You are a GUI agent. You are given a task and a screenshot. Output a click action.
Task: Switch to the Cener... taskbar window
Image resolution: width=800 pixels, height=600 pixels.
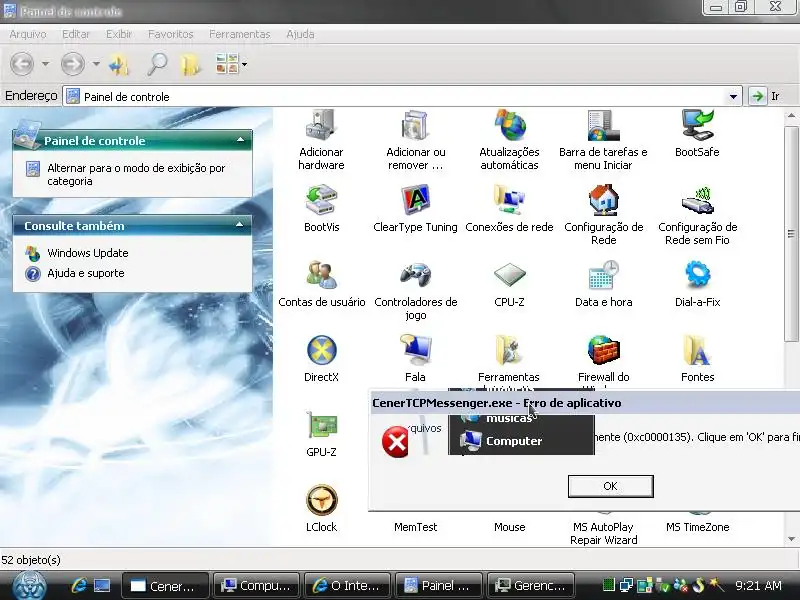click(165, 586)
